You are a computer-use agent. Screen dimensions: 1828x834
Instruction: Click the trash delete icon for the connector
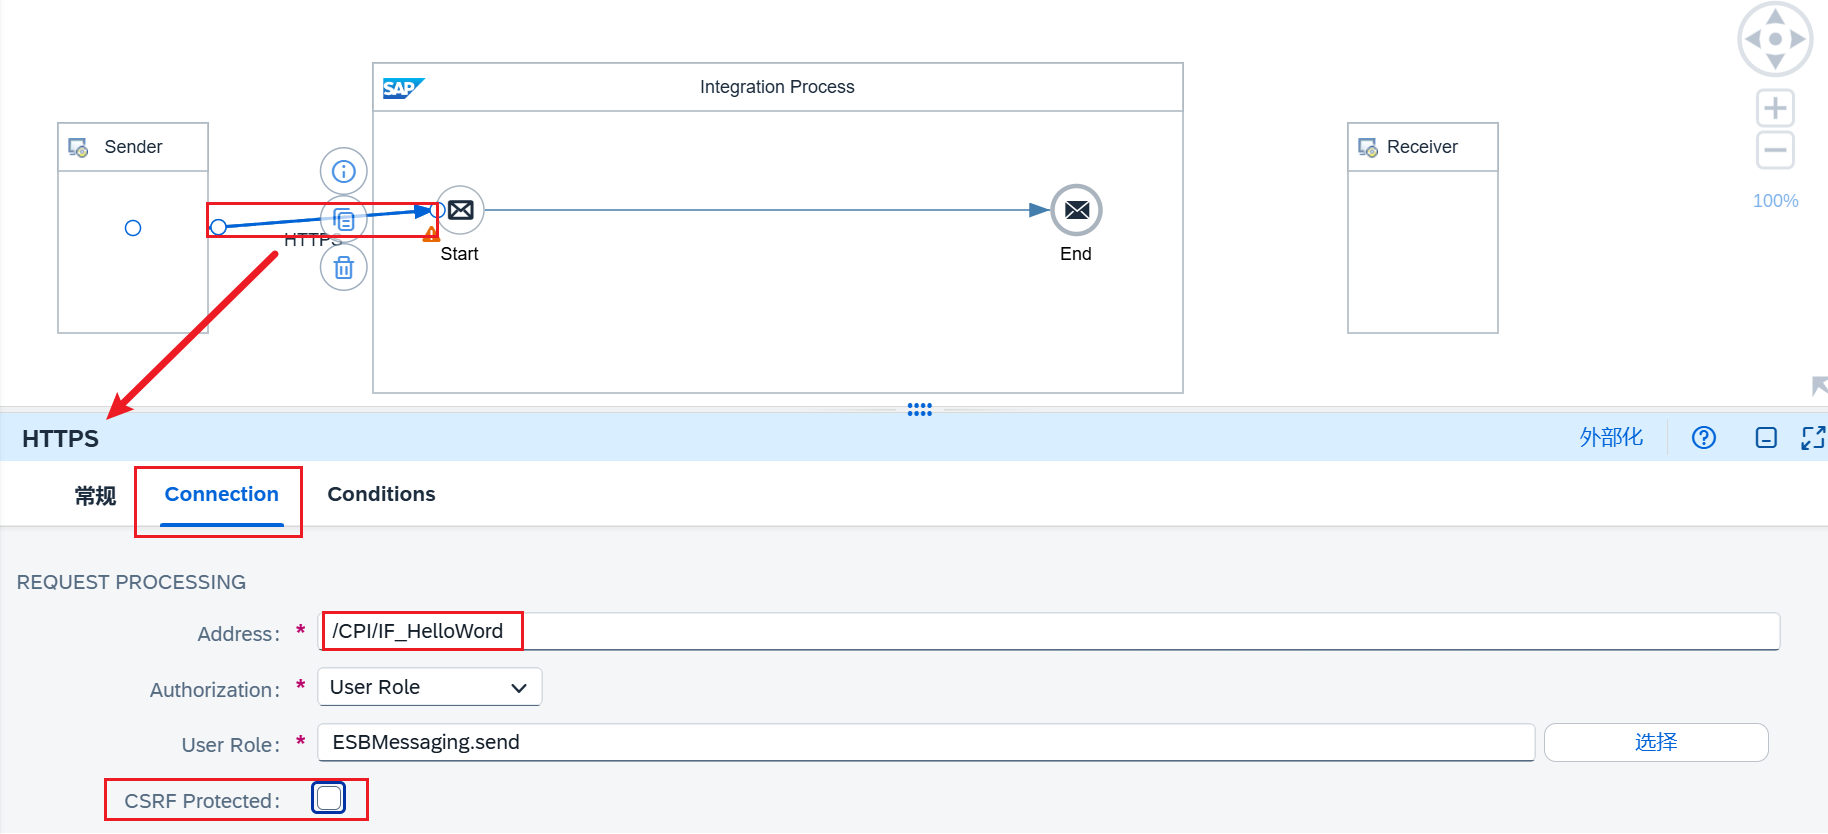point(344,268)
